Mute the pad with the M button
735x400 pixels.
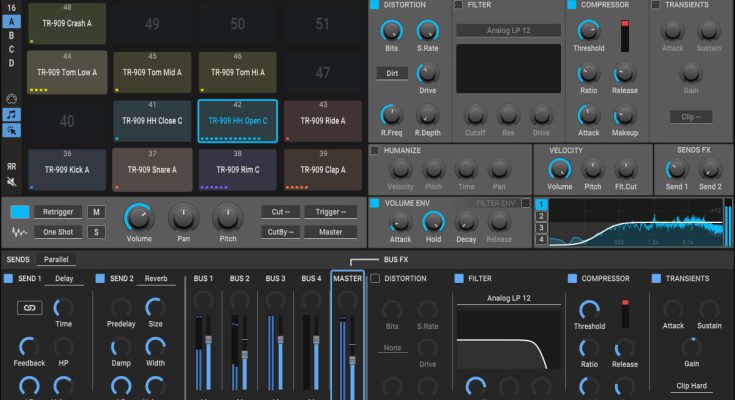96,211
